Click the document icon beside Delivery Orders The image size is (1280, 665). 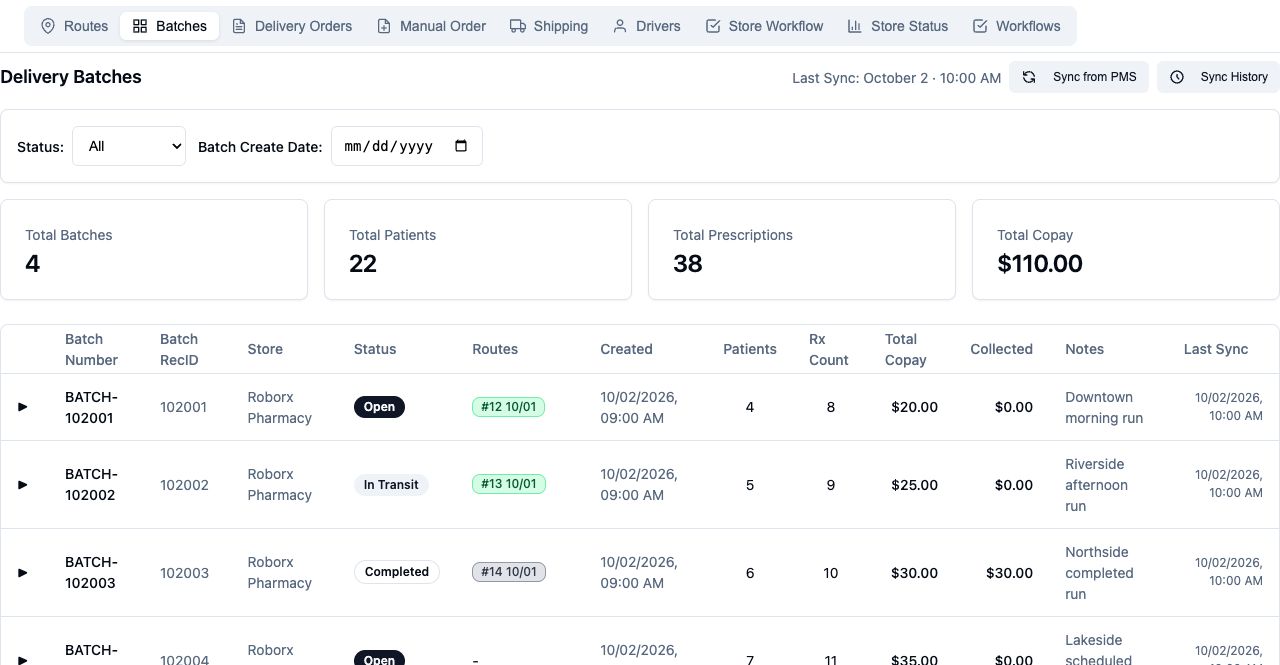coord(239,26)
